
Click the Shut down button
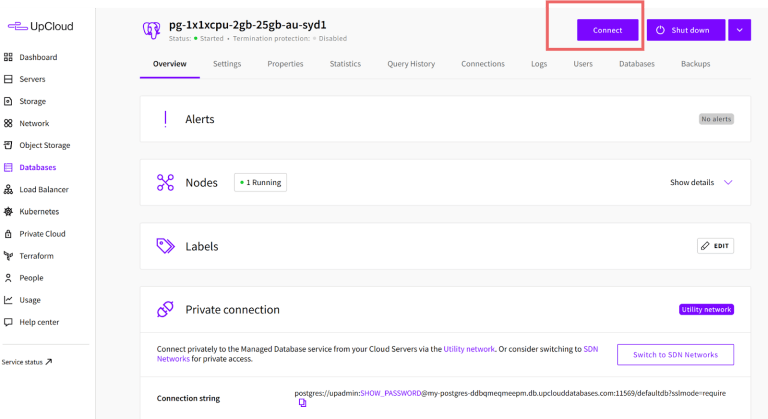[686, 30]
